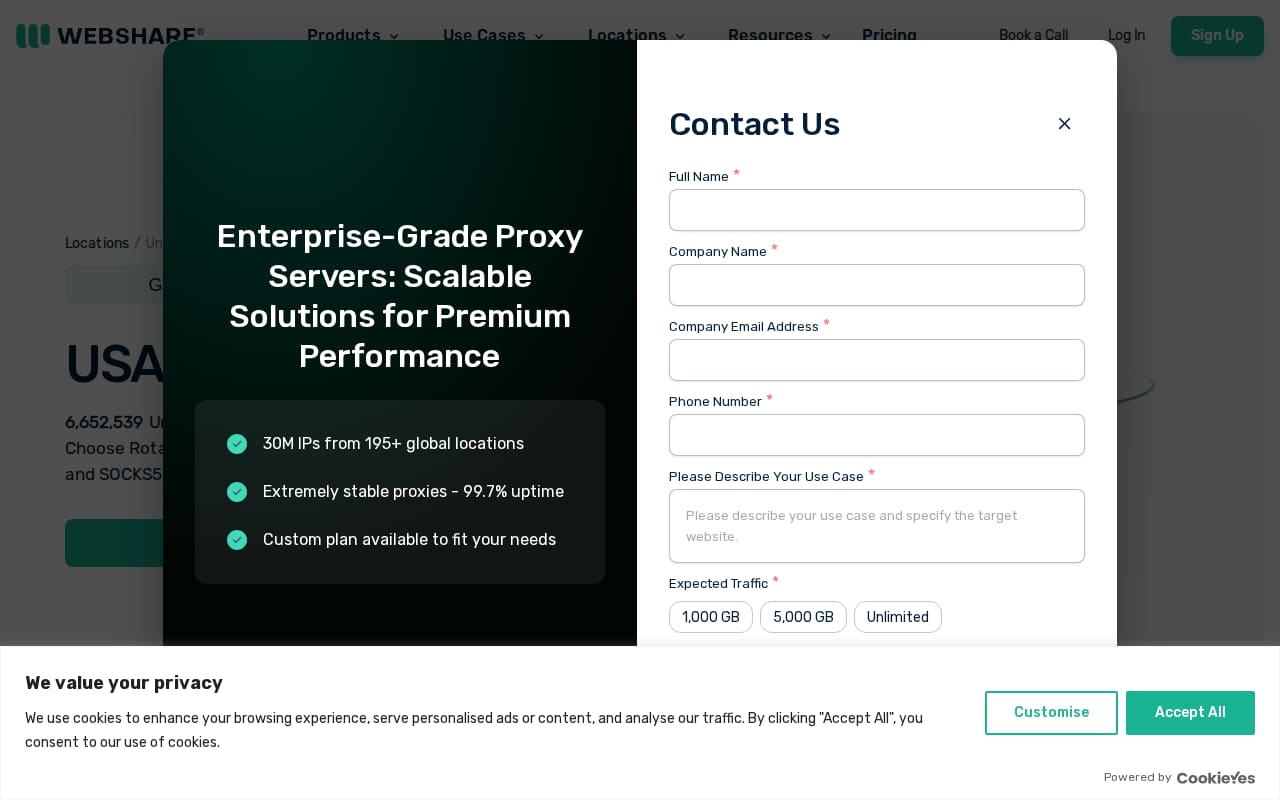Click the Company Name input
1280x800 pixels.
click(x=877, y=285)
